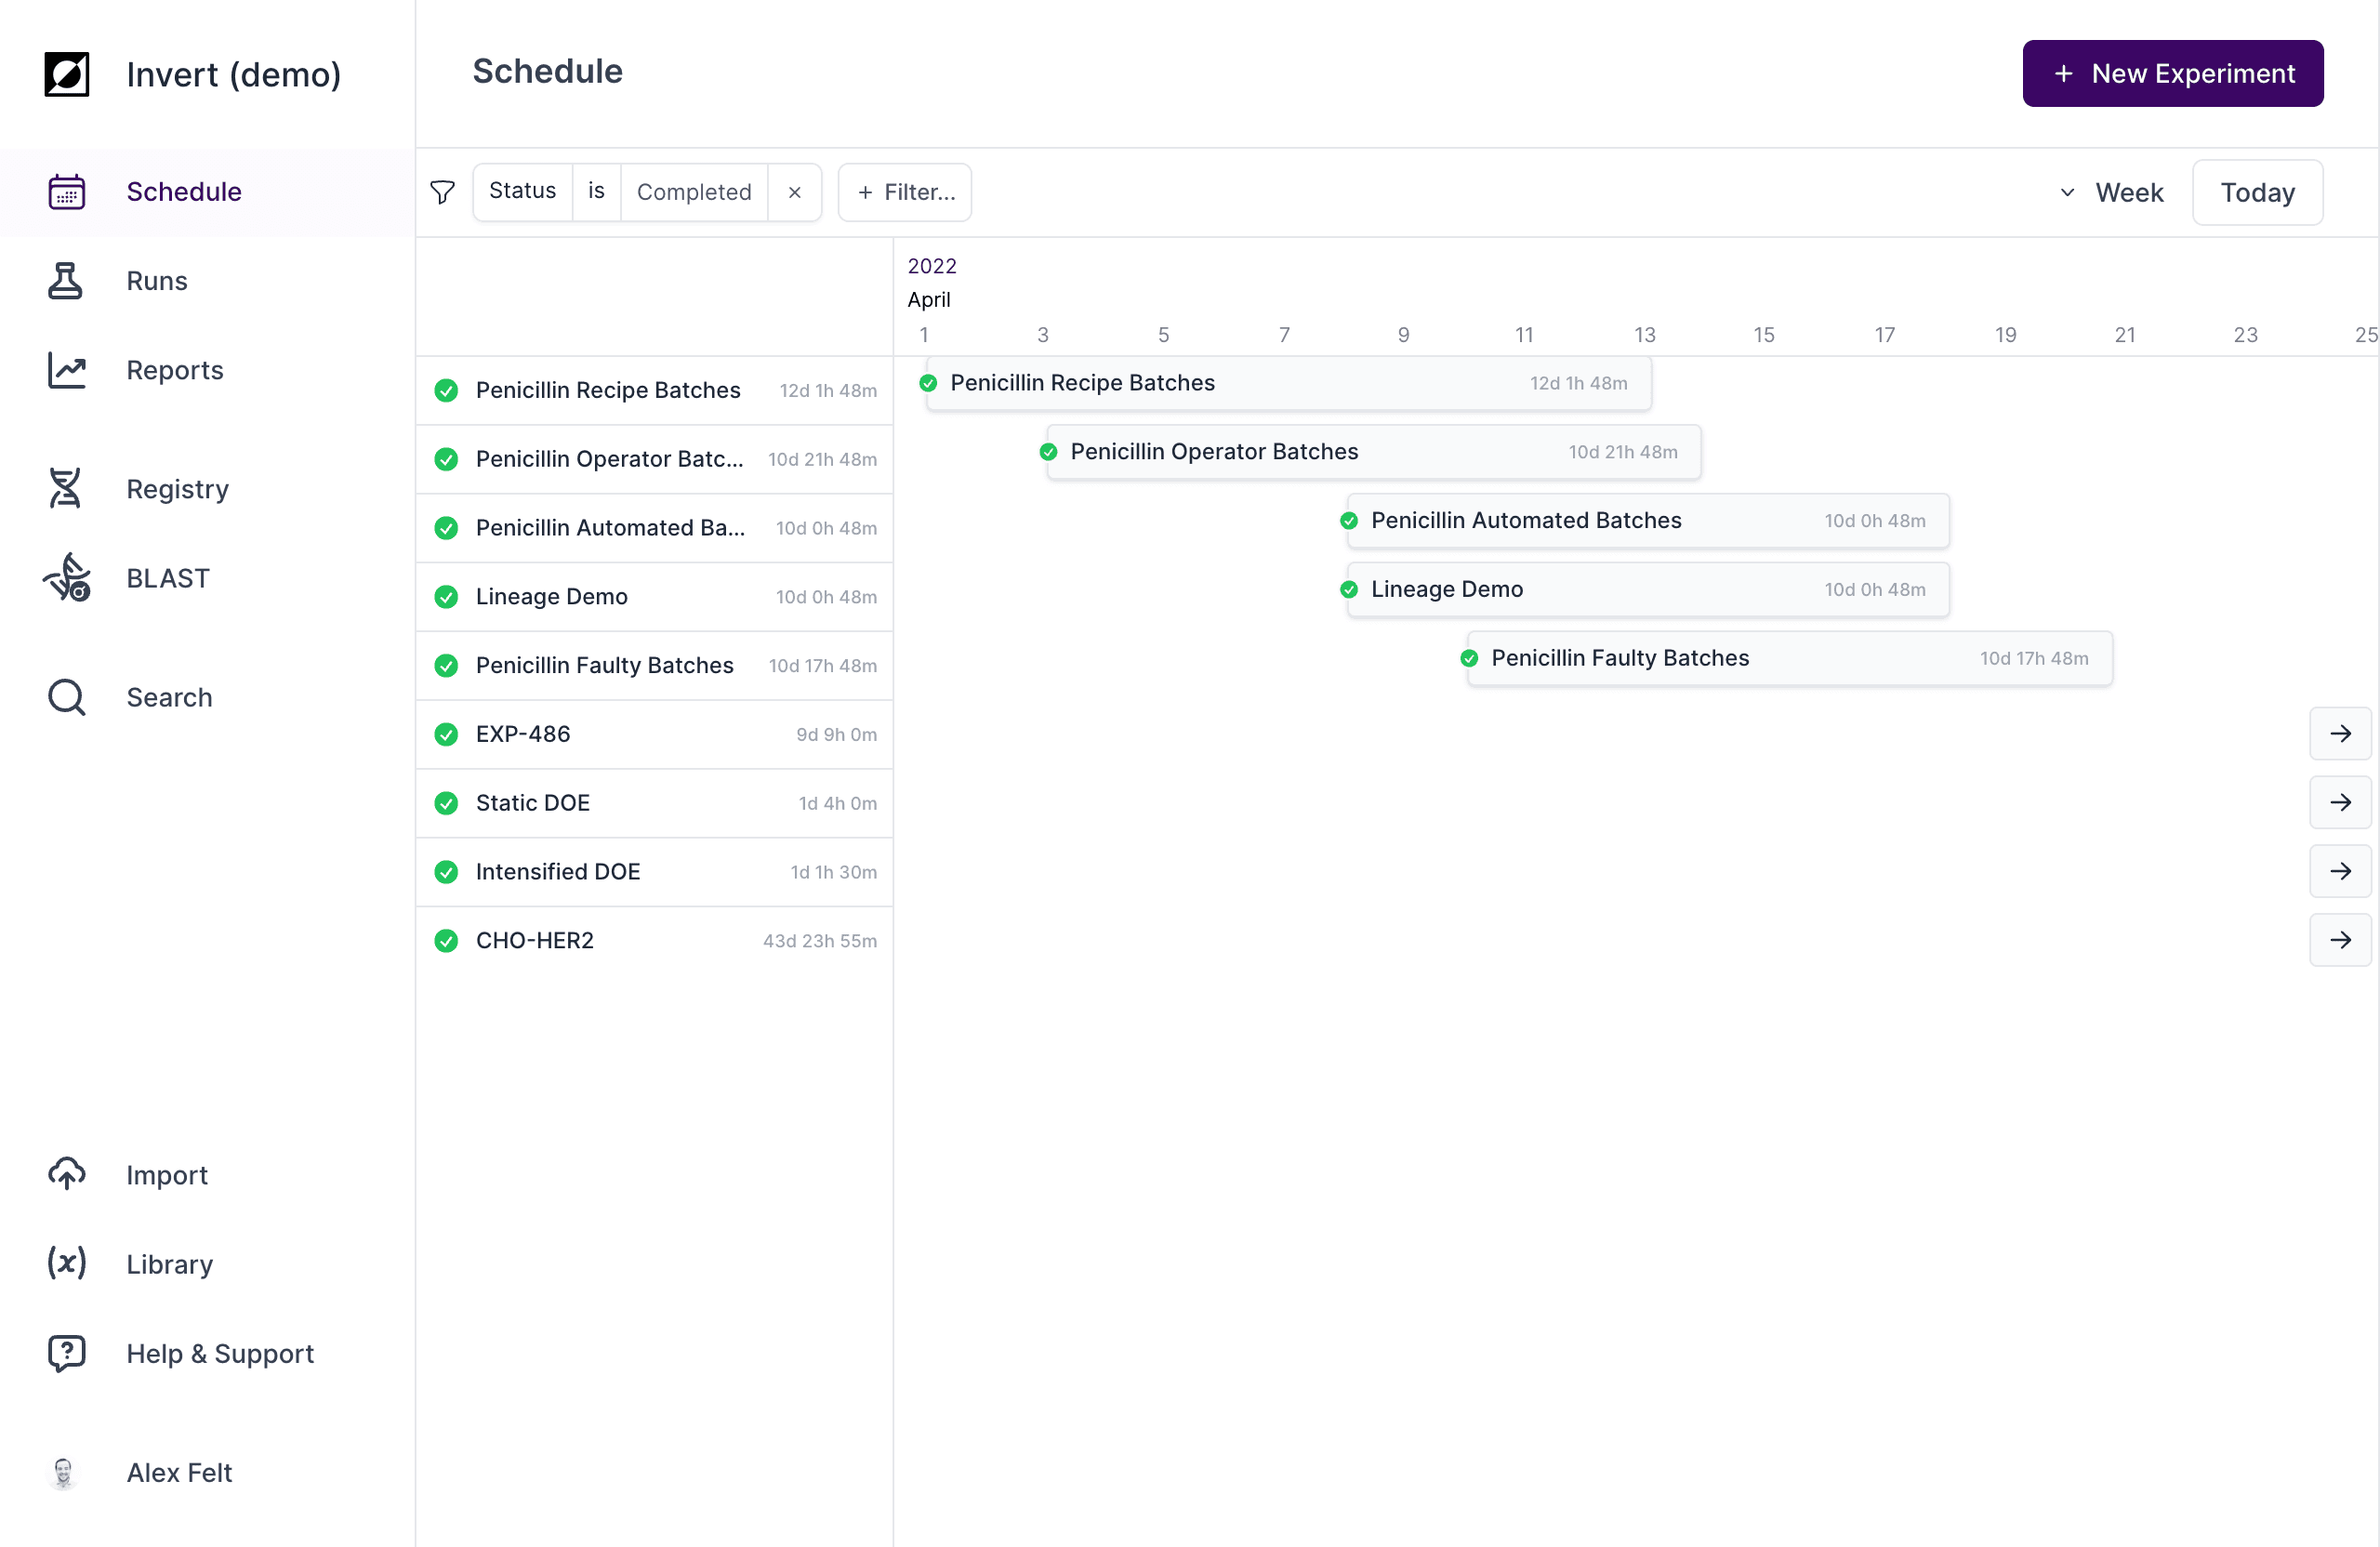Screen dimensions: 2380x1547
Task: Click the Import cloud upload icon
Action: coord(67,1174)
